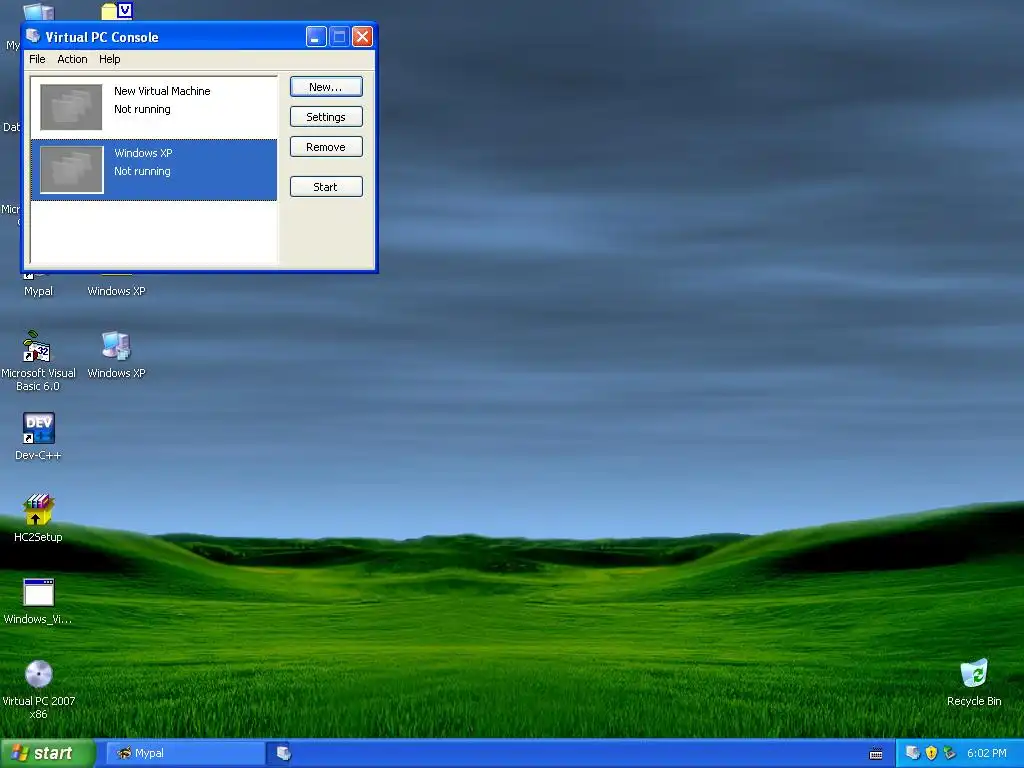Click 'Not running' status under New Virtual Machine
The image size is (1024, 768).
pyautogui.click(x=142, y=109)
